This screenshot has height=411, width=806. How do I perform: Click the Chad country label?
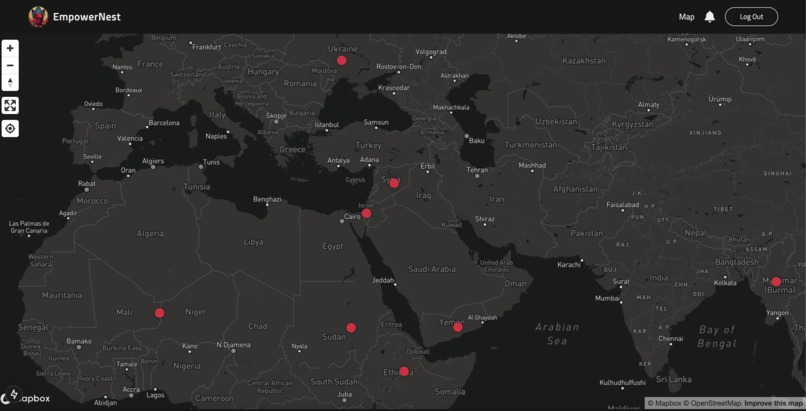tap(258, 326)
